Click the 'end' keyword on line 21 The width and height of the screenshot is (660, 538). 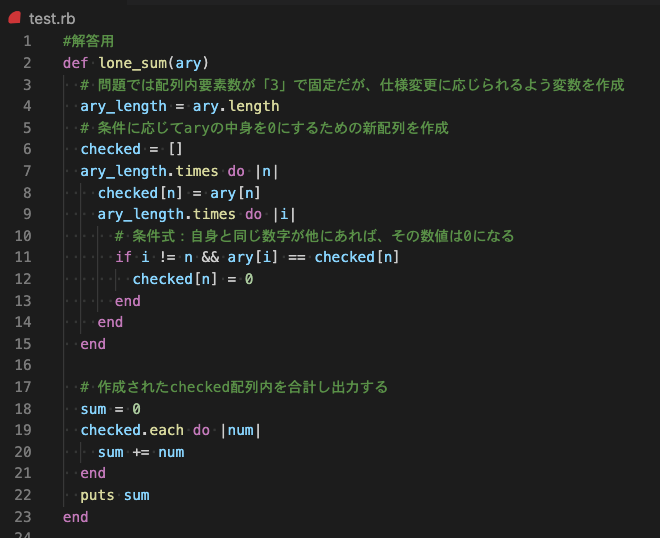[x=93, y=473]
